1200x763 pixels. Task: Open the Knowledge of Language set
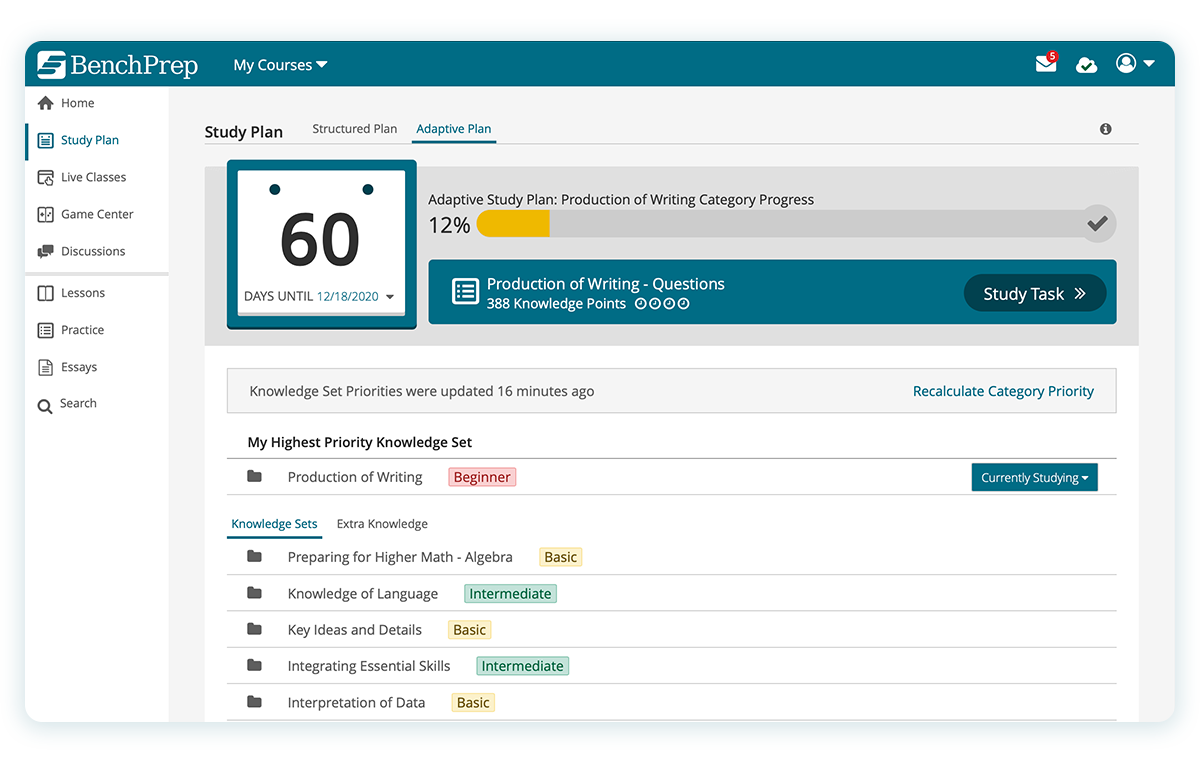click(363, 594)
